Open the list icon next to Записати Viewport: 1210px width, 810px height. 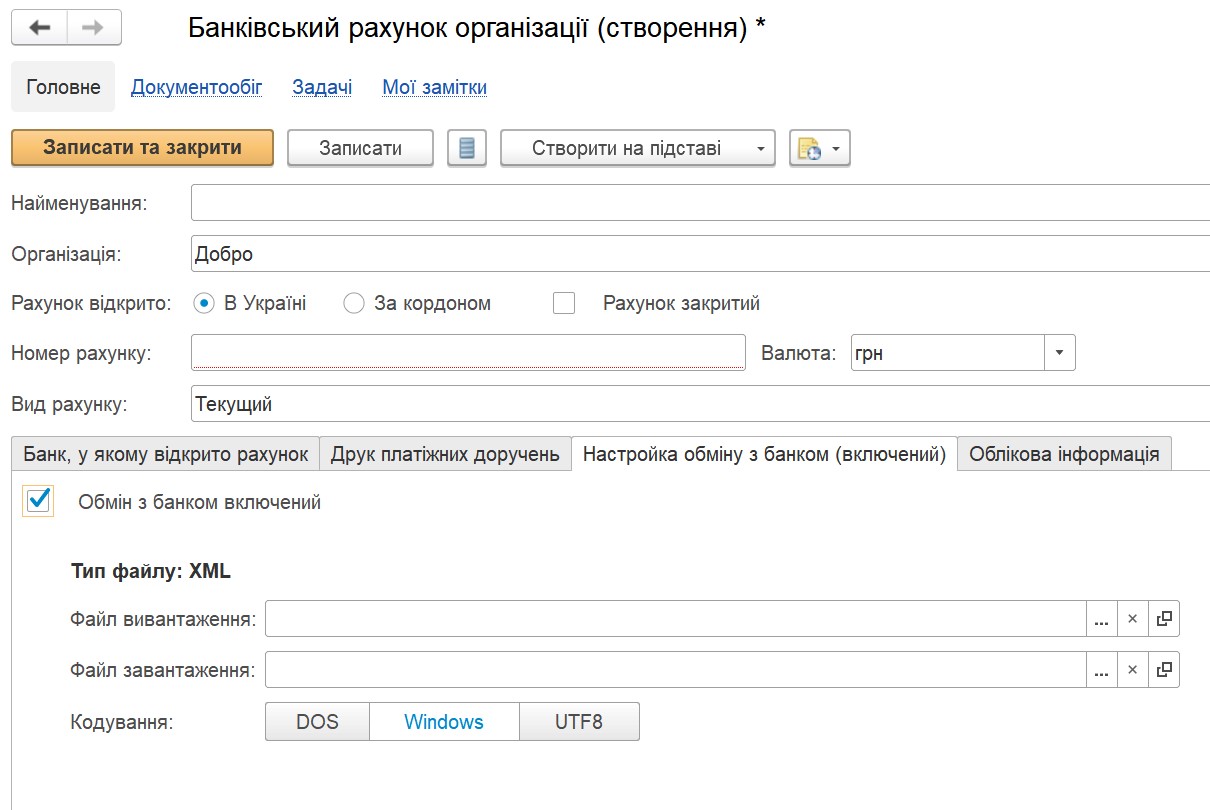pyautogui.click(x=466, y=148)
